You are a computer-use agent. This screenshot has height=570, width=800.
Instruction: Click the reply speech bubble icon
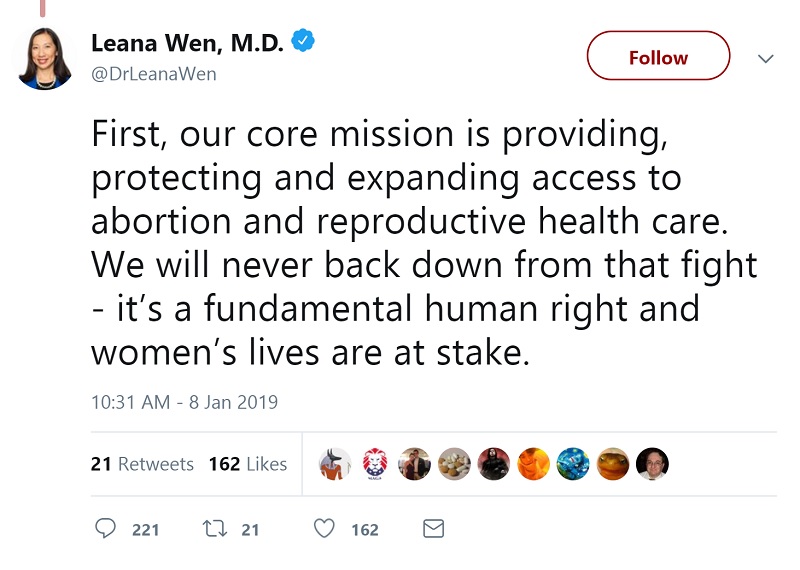(x=106, y=529)
